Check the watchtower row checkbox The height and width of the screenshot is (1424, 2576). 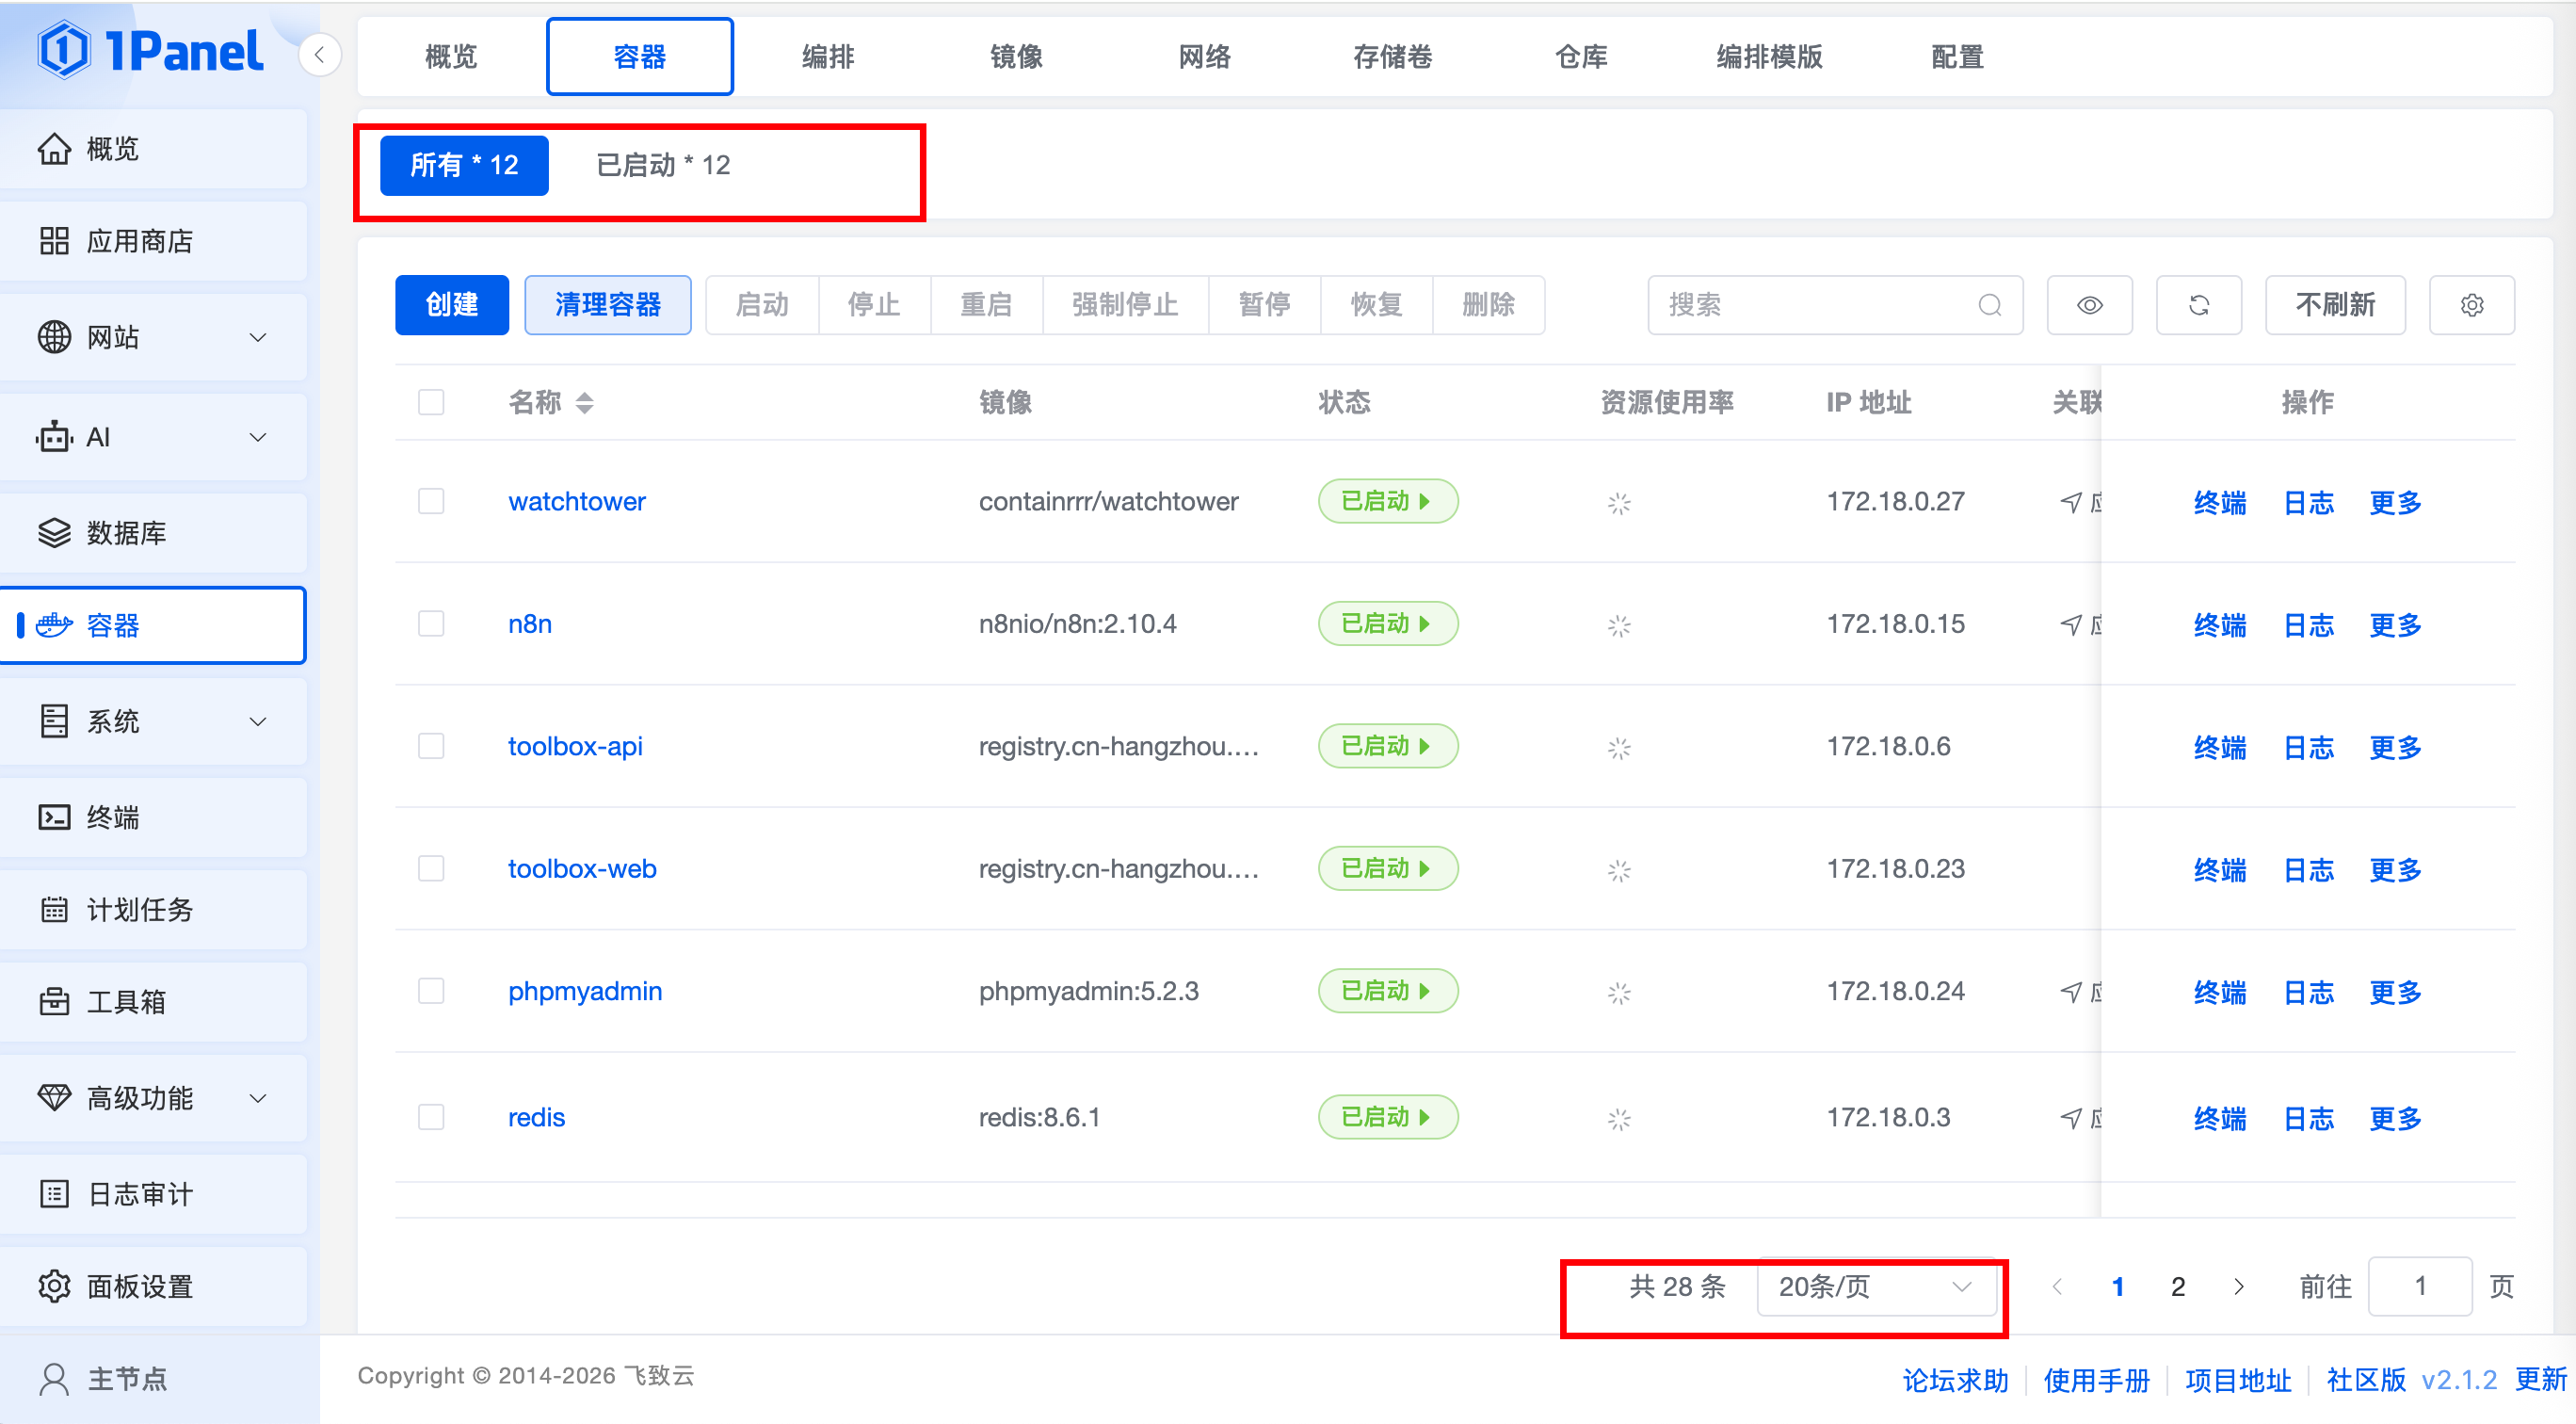(431, 501)
